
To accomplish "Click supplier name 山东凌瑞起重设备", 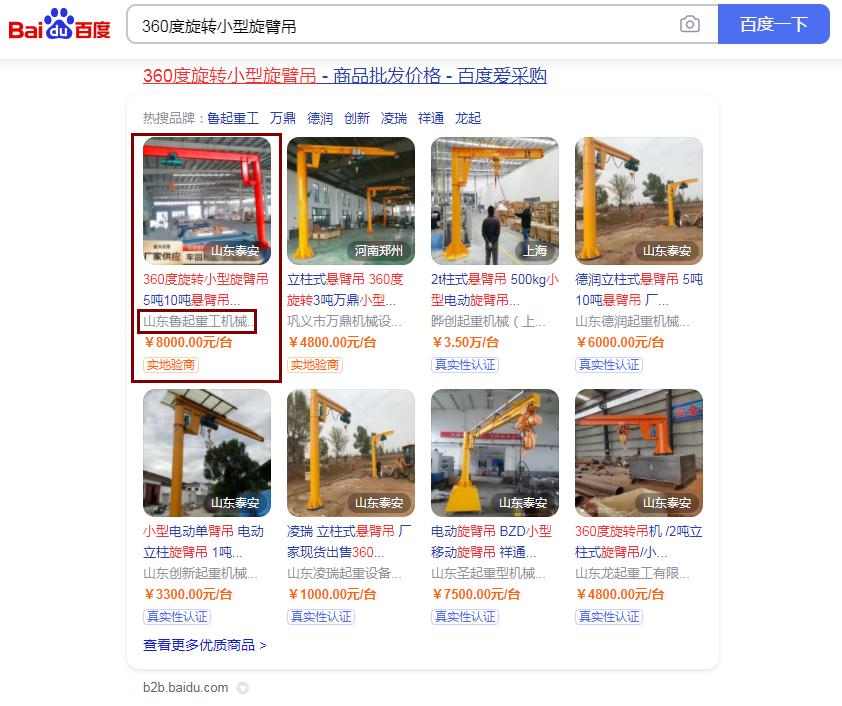I will [344, 573].
